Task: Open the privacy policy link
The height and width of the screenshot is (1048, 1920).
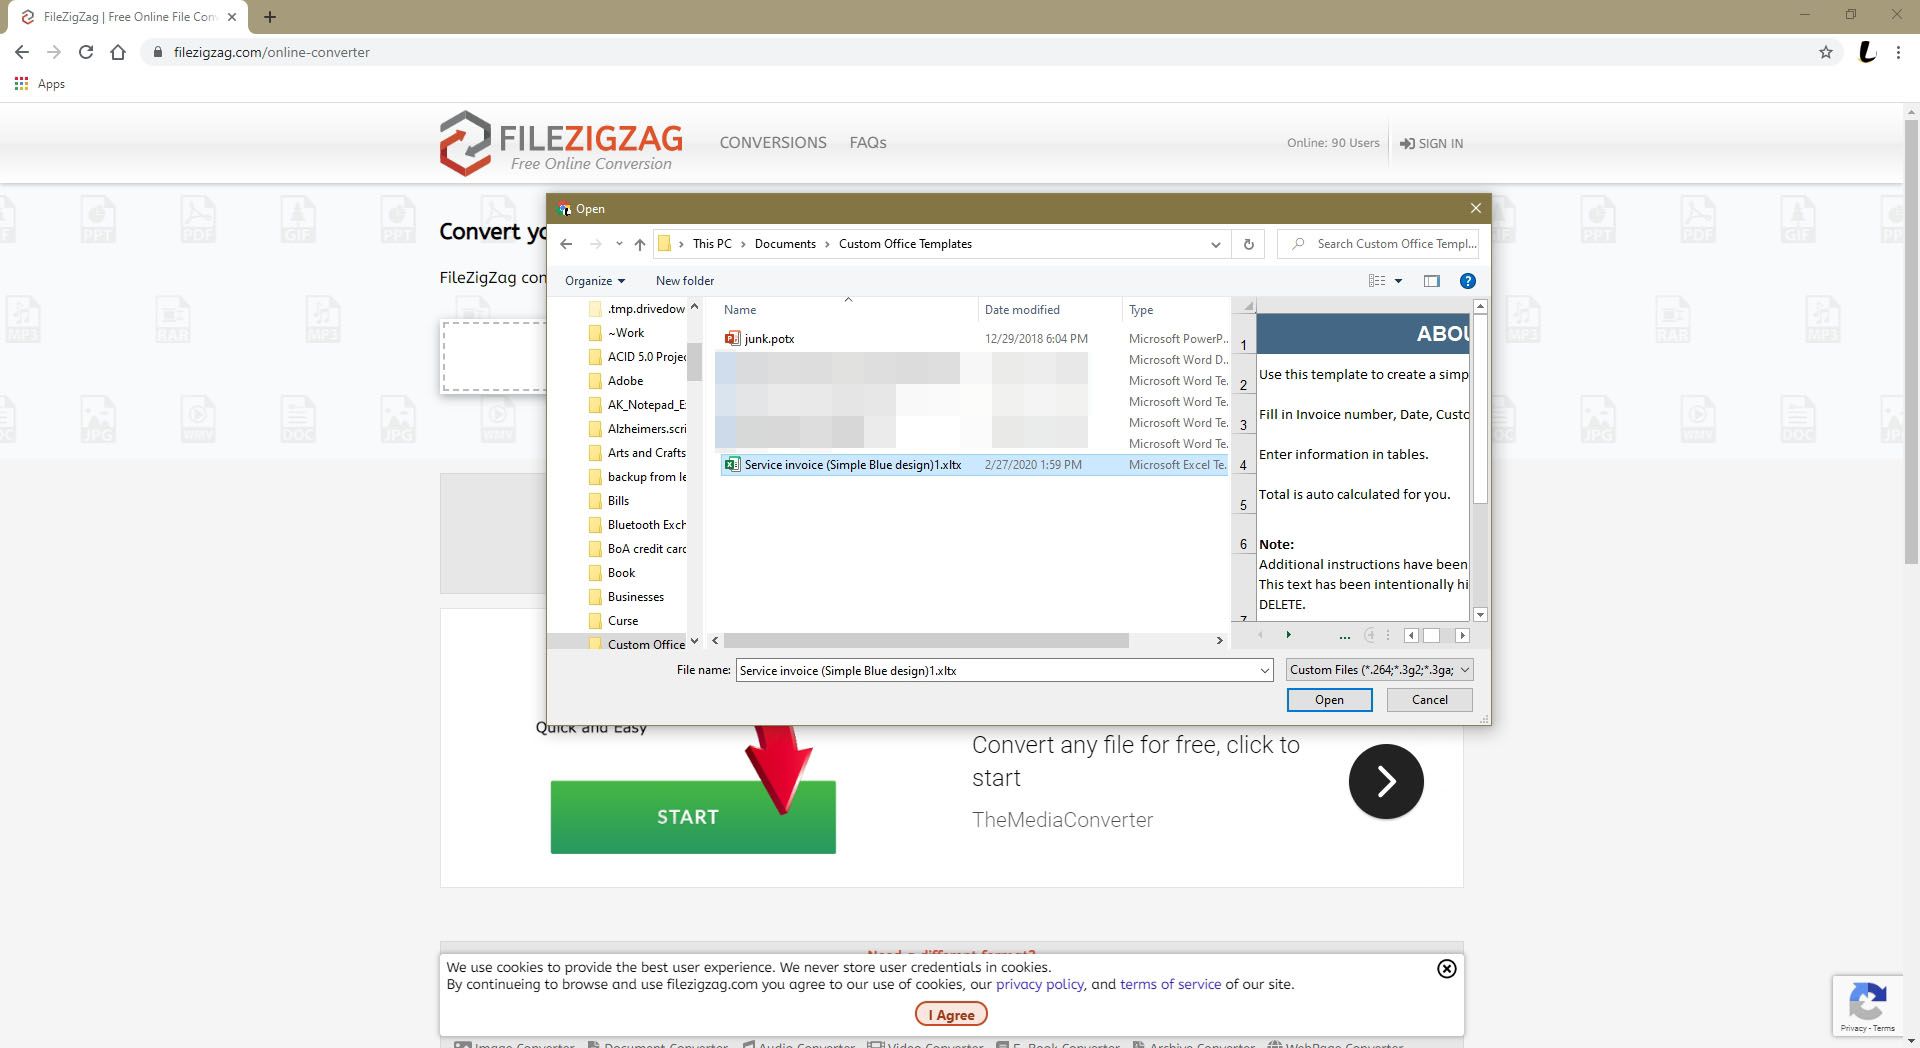Action: [x=1039, y=985]
